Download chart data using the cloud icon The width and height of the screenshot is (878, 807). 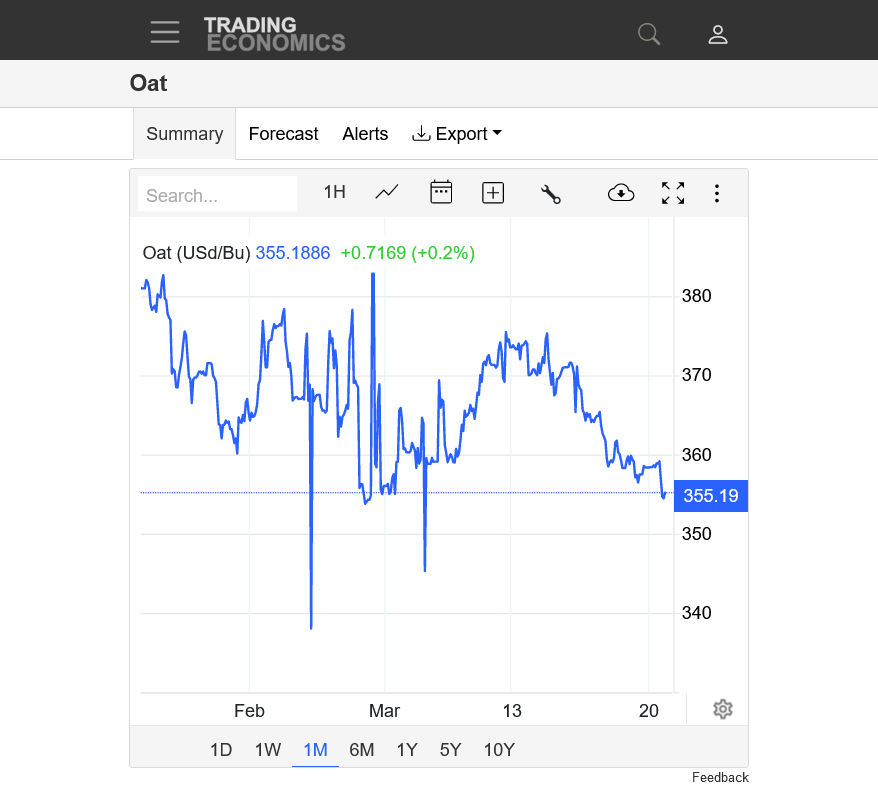coord(621,193)
